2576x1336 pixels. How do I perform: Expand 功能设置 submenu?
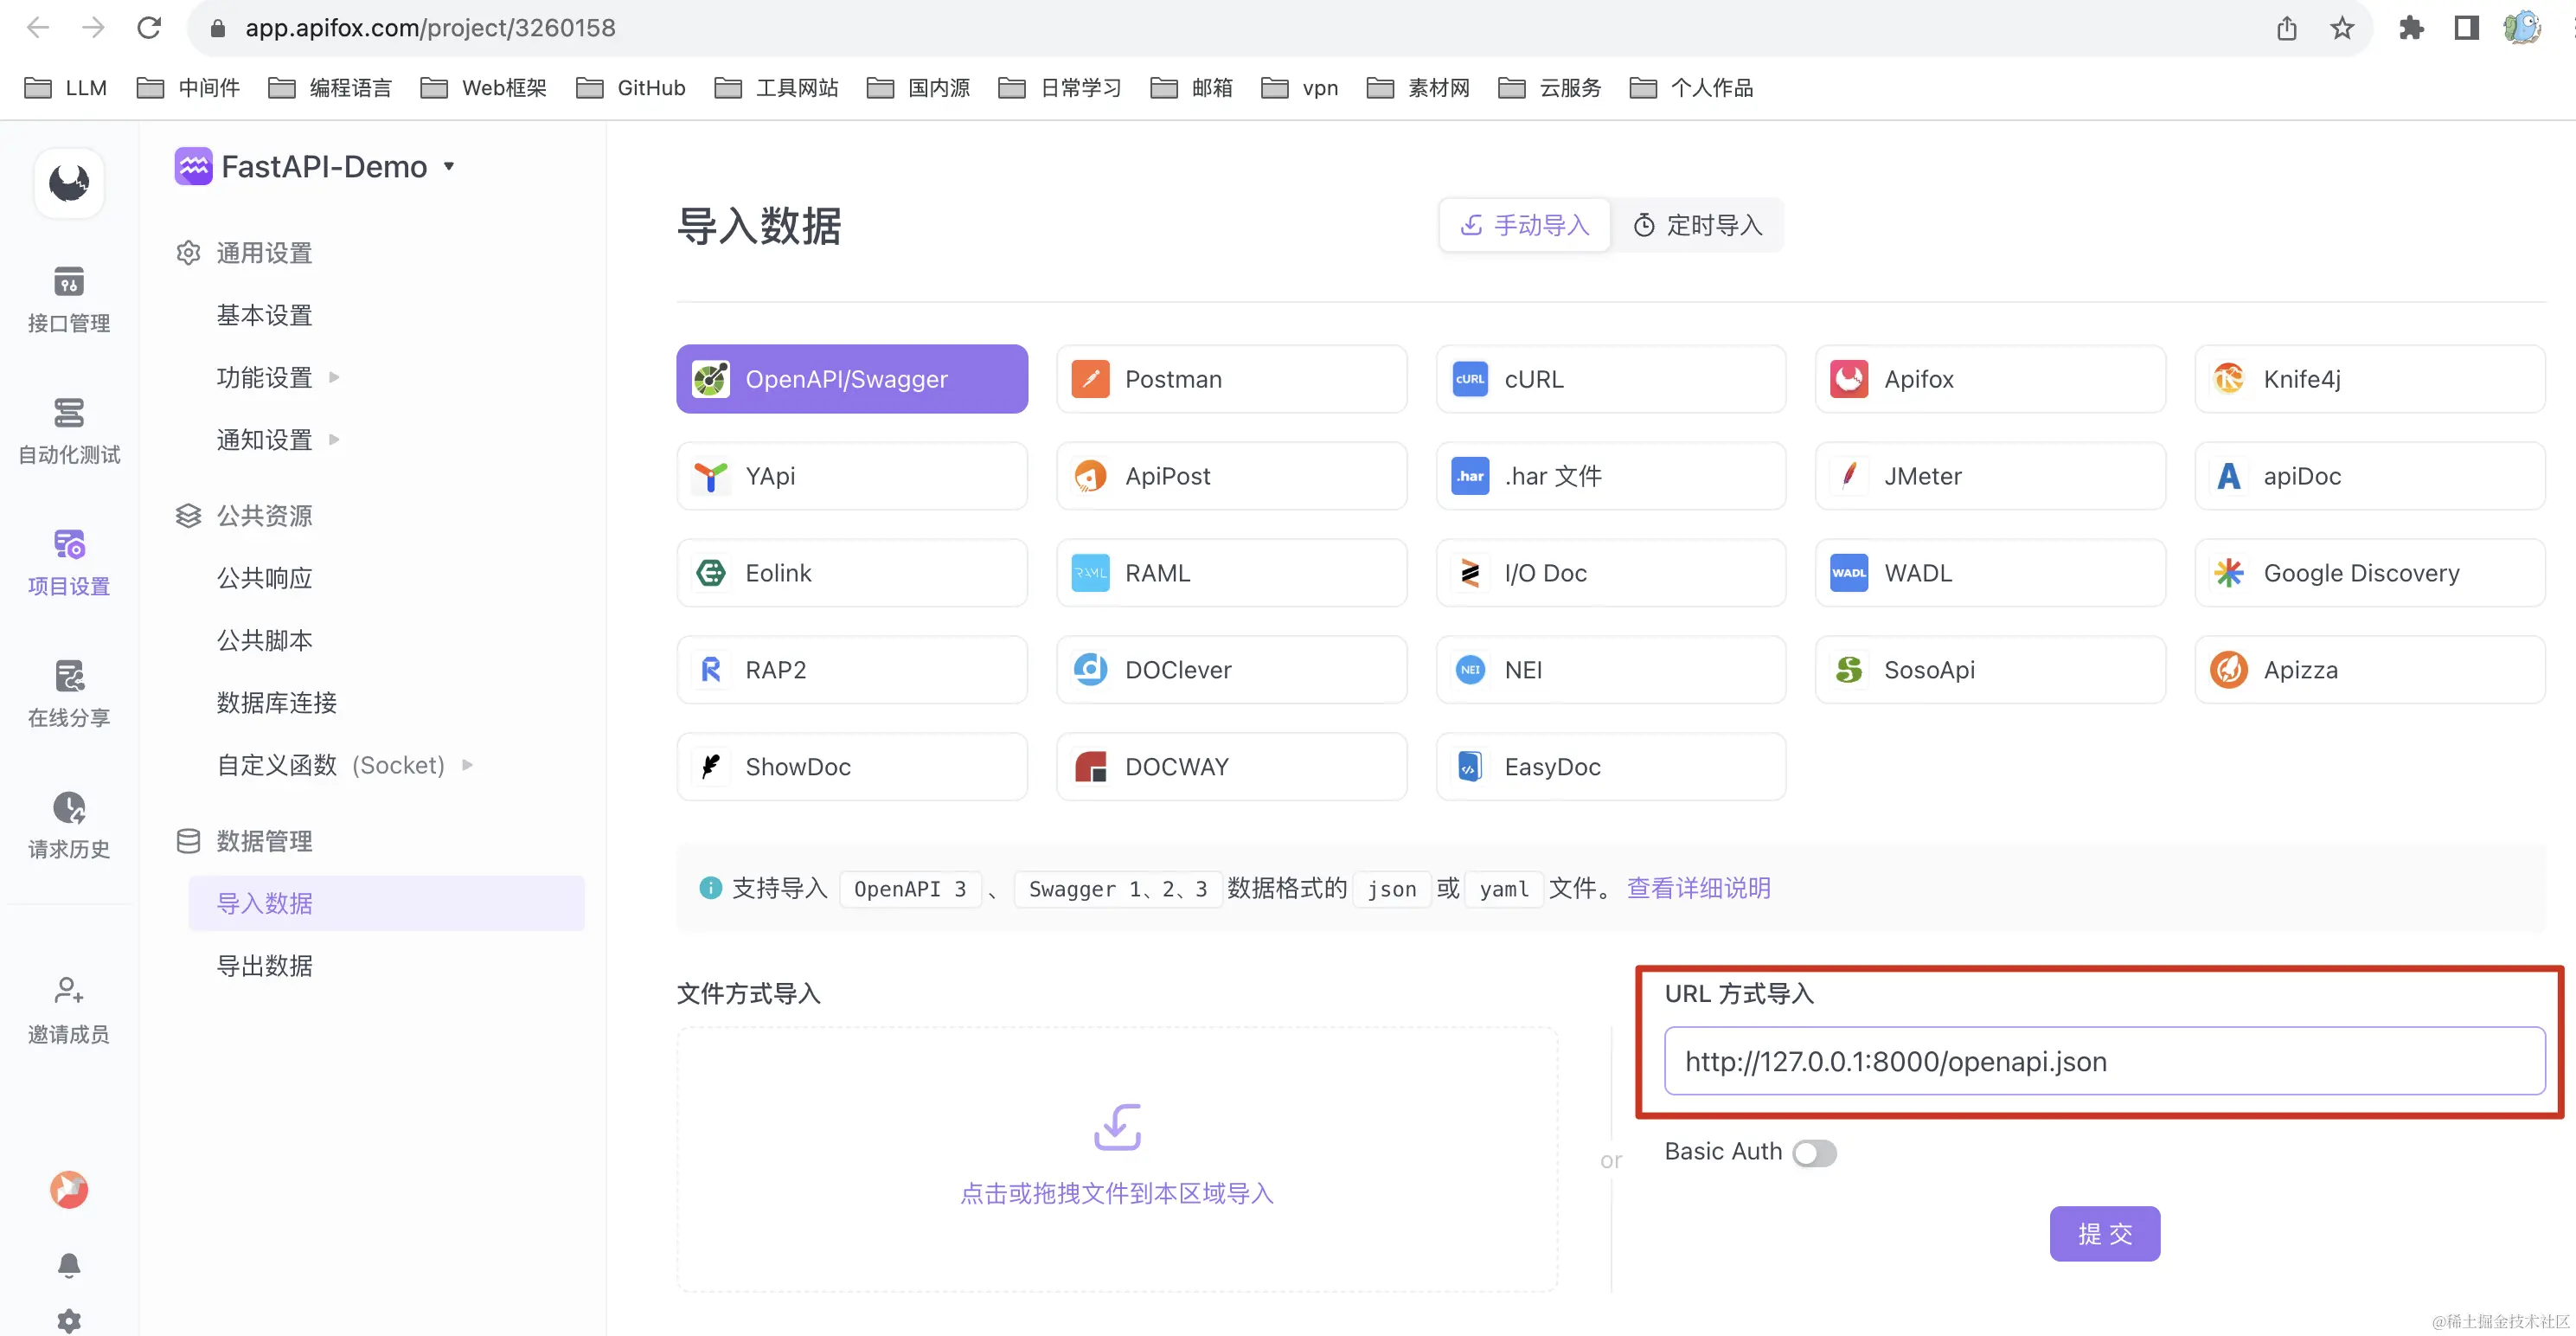tap(334, 377)
